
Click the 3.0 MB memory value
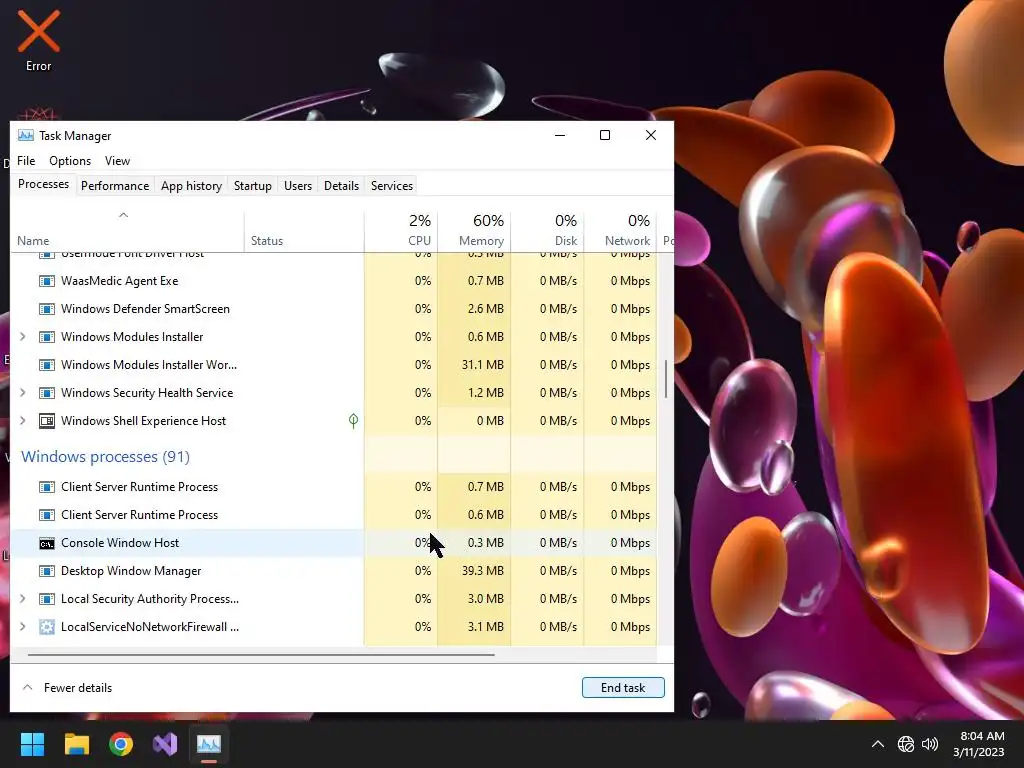point(485,599)
